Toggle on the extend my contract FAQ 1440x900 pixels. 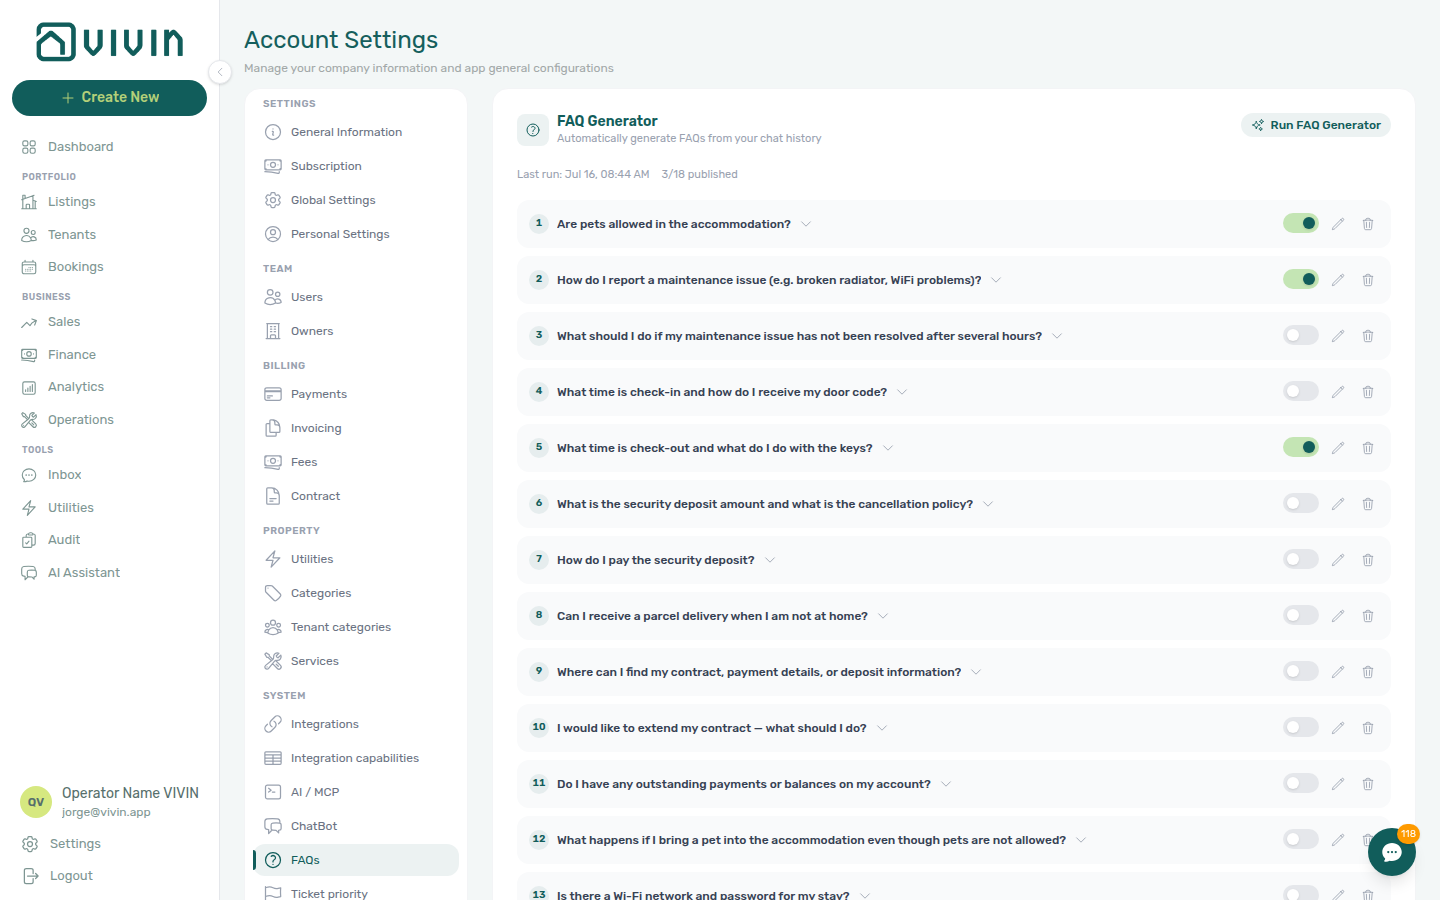pyautogui.click(x=1301, y=727)
